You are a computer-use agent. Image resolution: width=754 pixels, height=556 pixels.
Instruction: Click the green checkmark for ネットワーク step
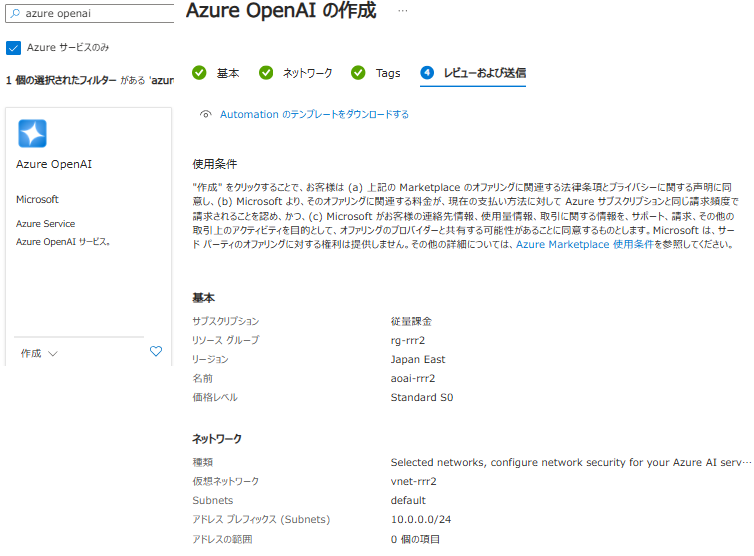click(266, 73)
